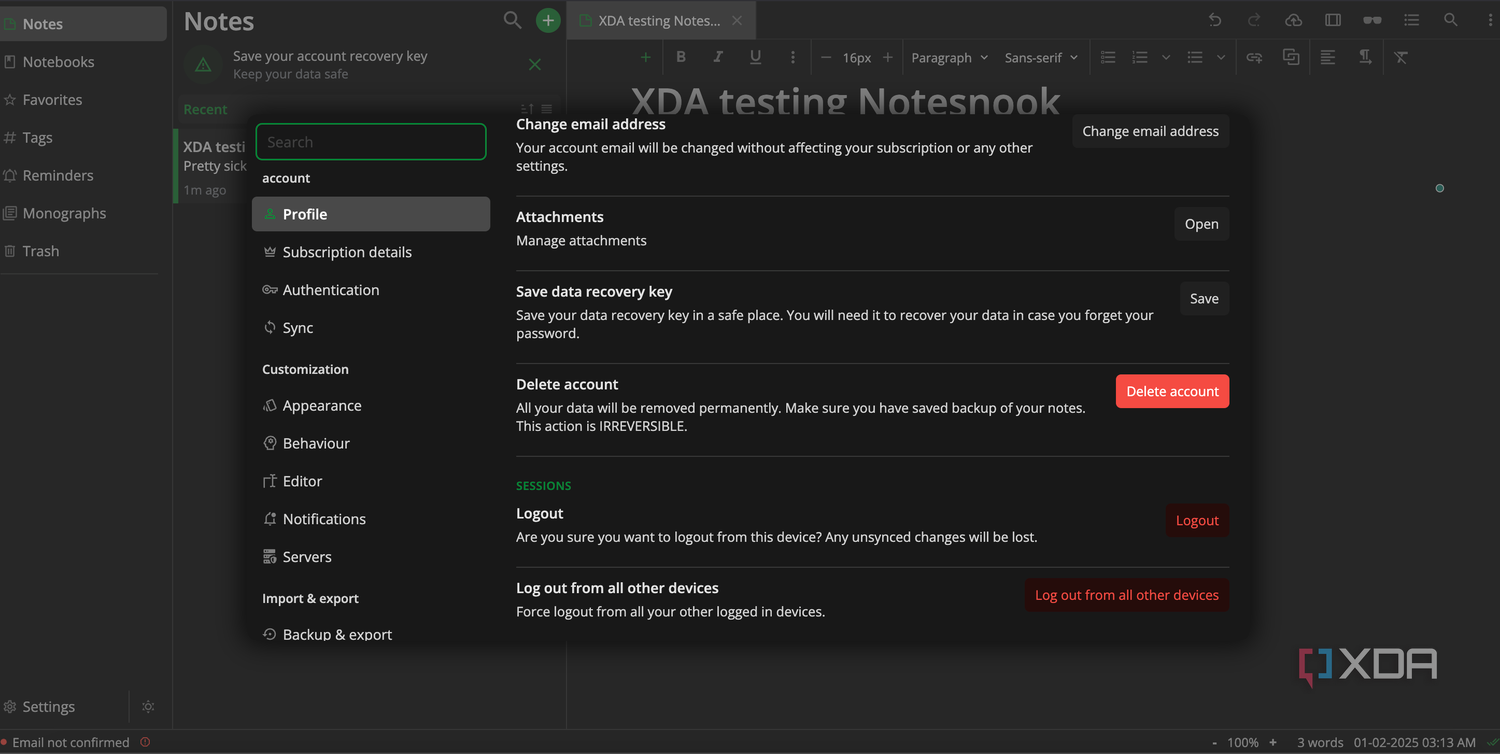Toggle italic formatting
The image size is (1500, 754).
[x=718, y=57]
